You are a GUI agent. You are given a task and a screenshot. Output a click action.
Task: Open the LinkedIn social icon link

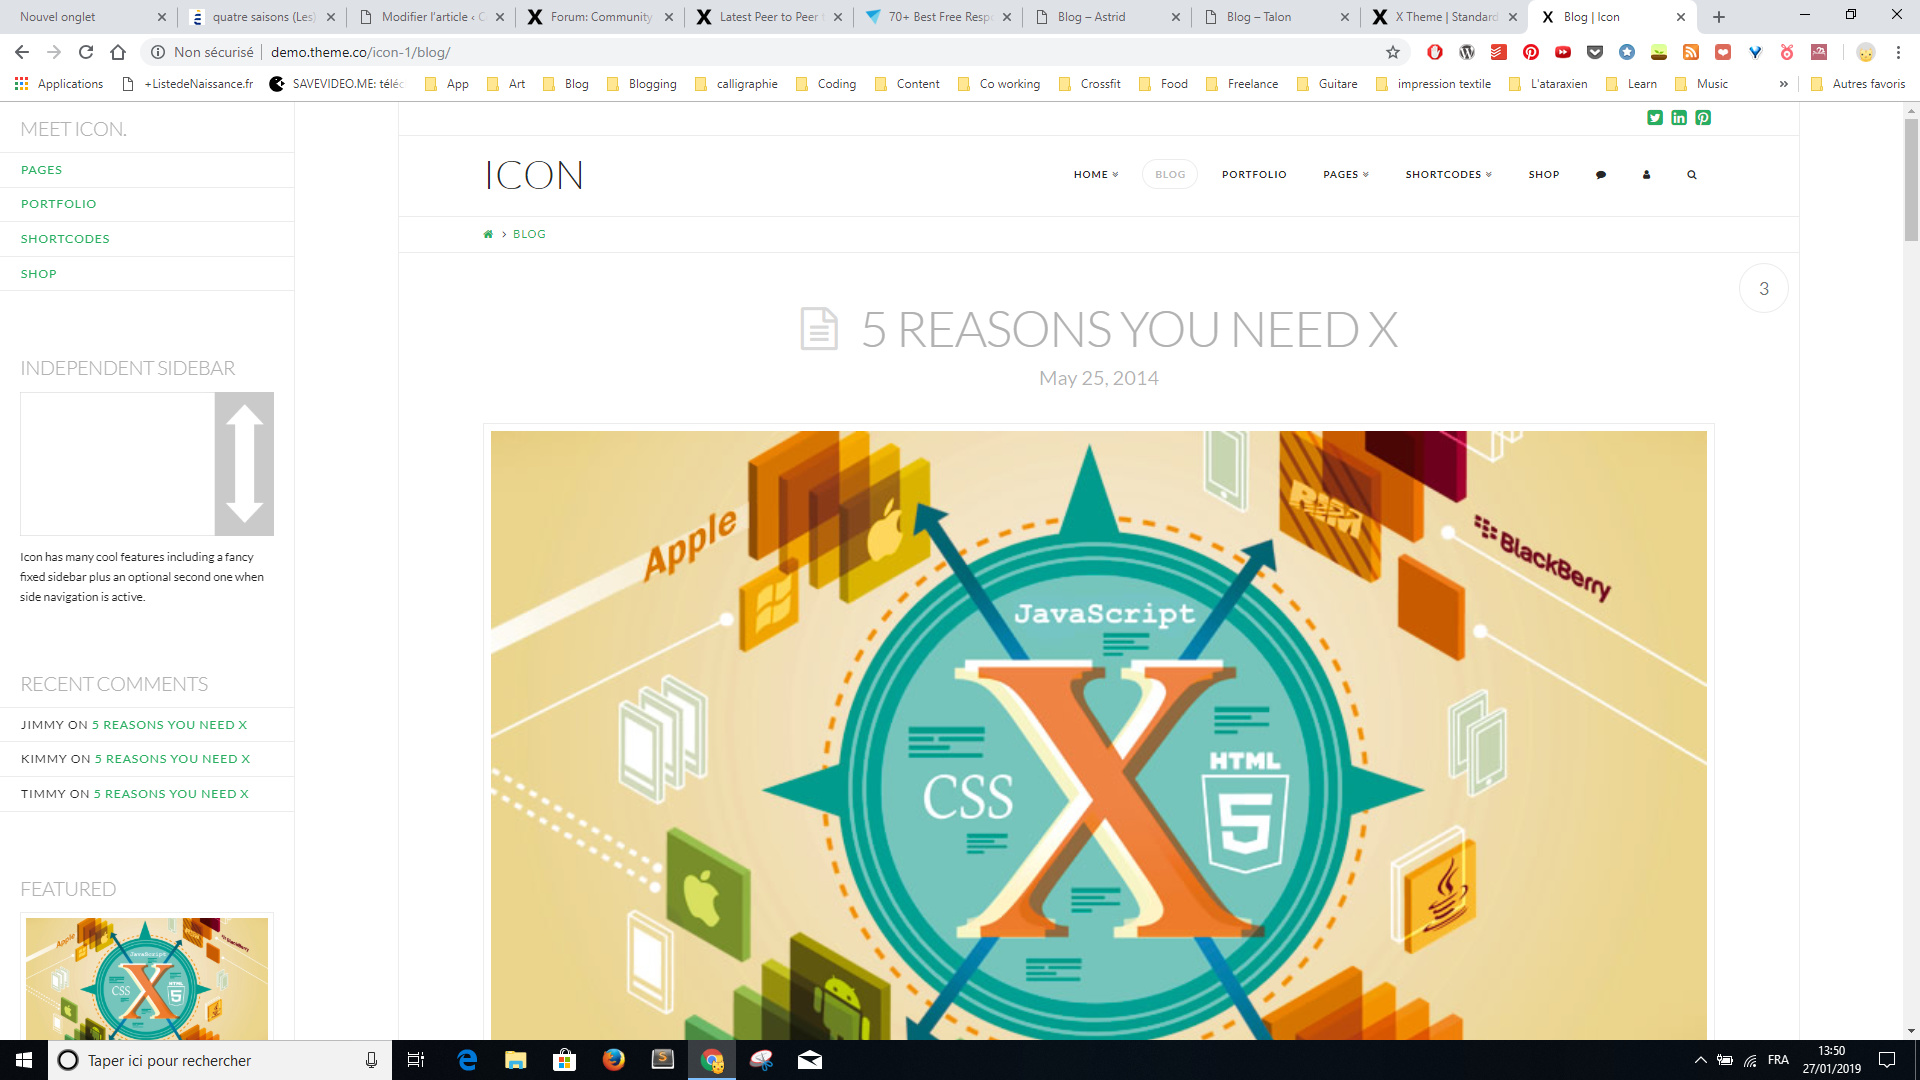pos(1679,118)
